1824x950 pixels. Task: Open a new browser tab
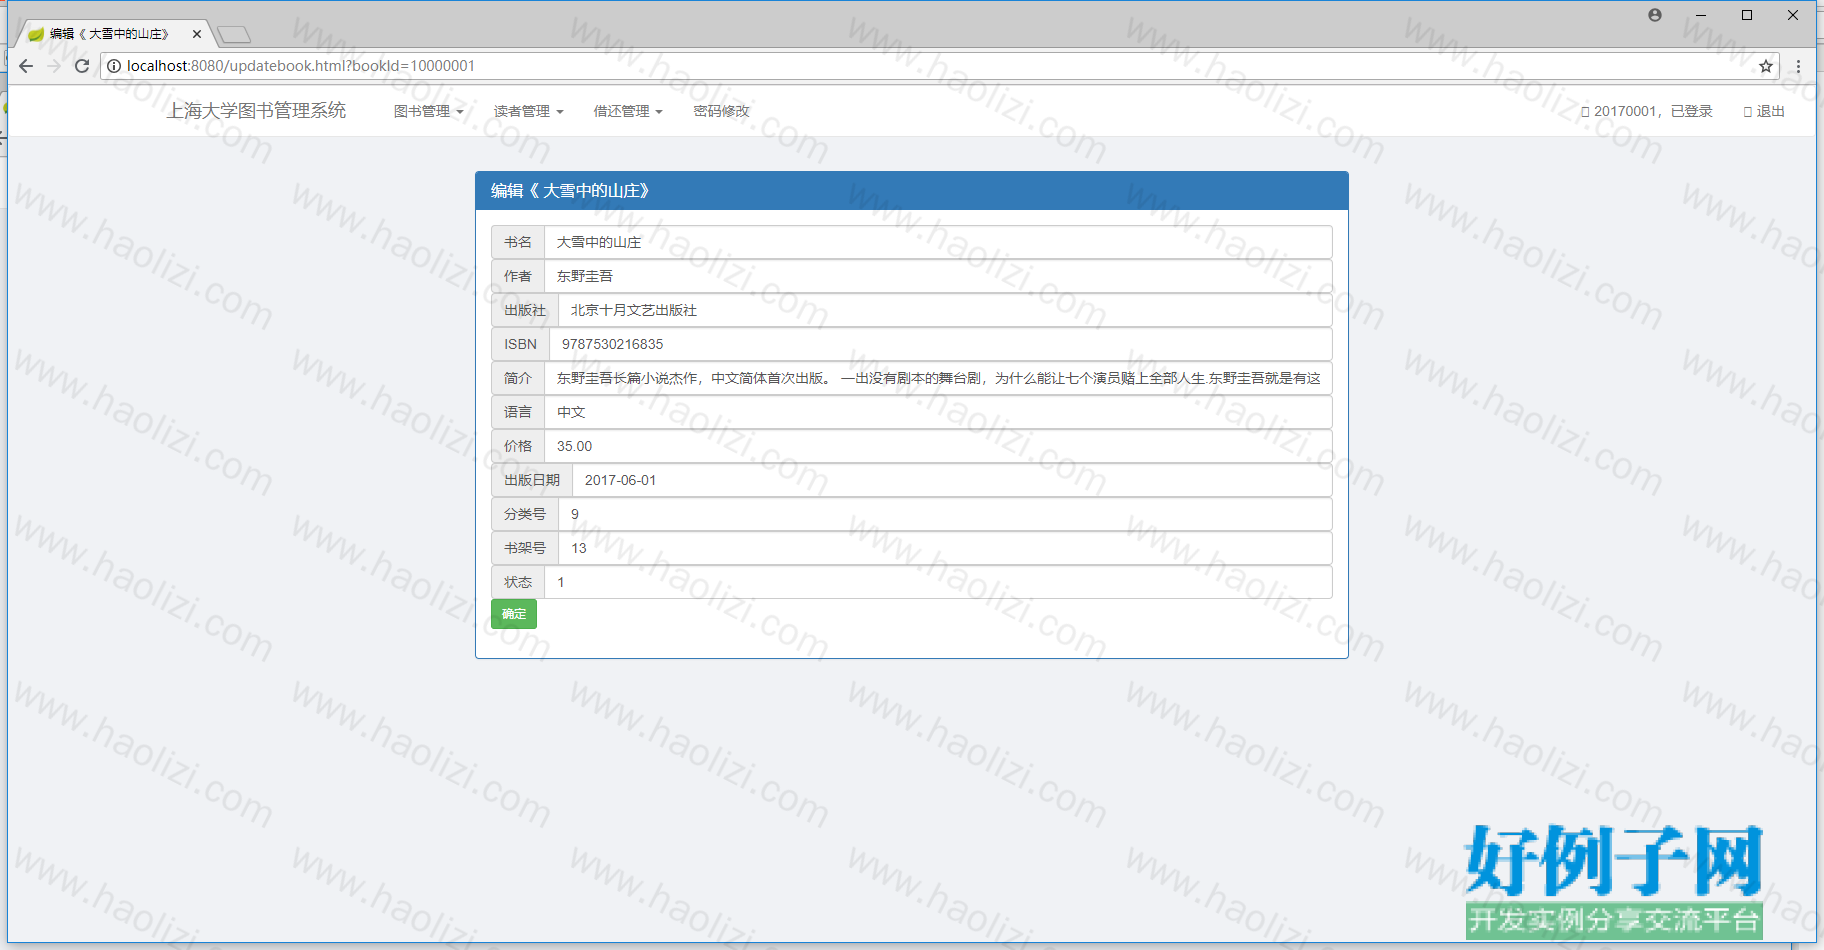tap(234, 35)
